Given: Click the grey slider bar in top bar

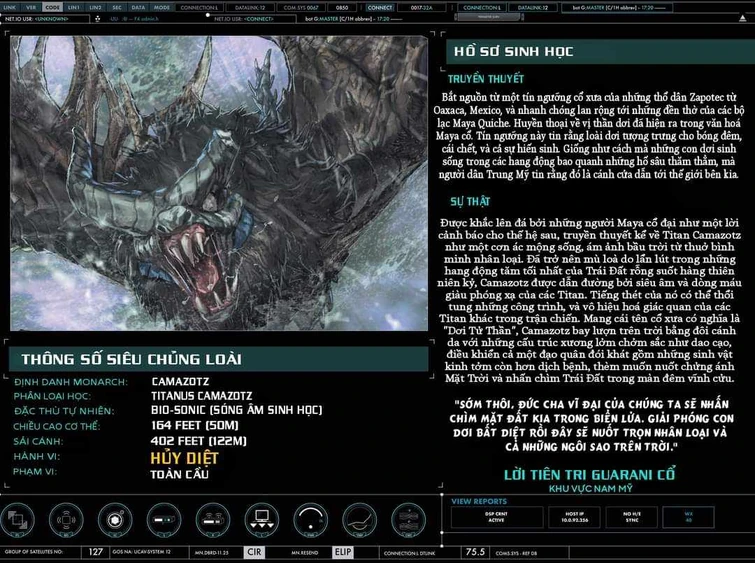Looking at the screenshot, I should [x=489, y=17].
